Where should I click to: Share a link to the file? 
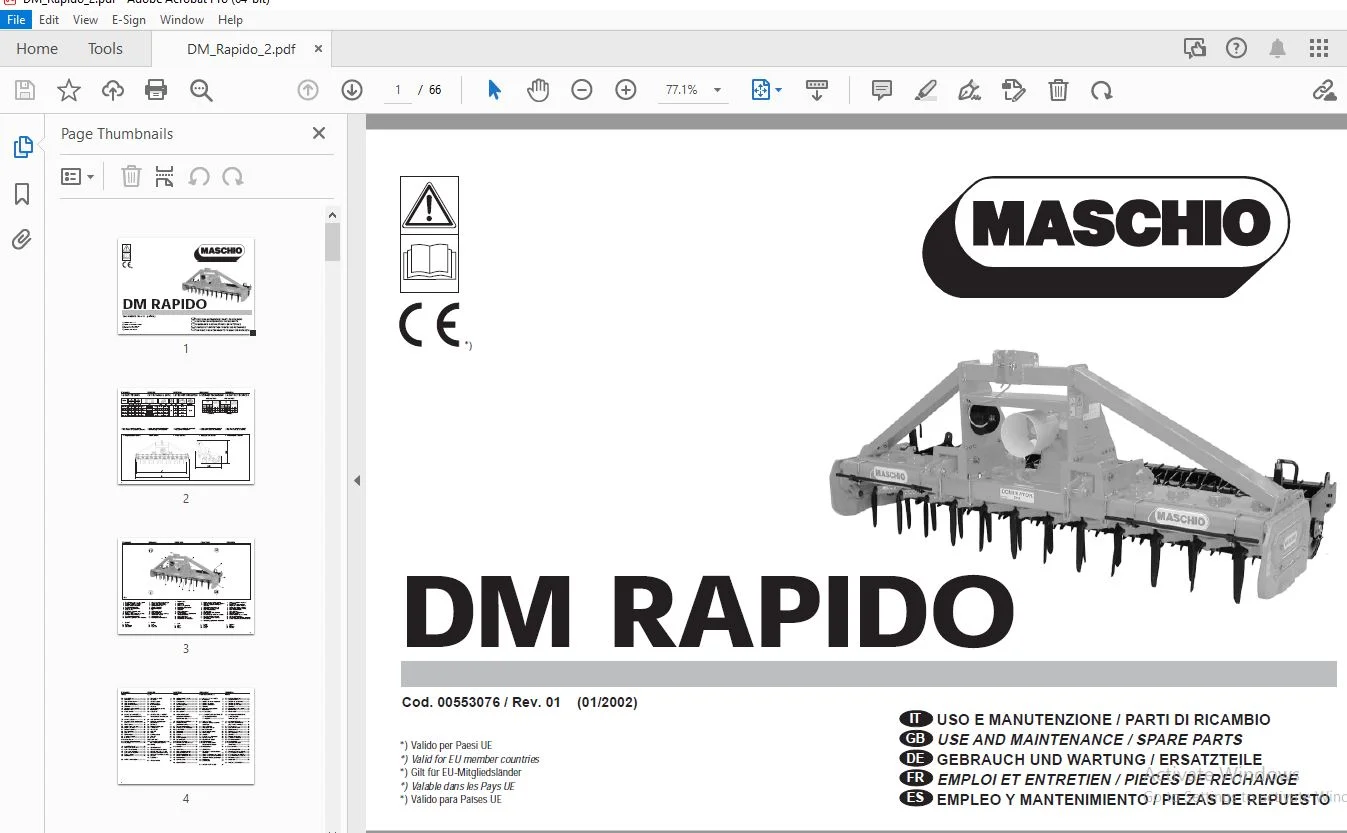click(1325, 91)
